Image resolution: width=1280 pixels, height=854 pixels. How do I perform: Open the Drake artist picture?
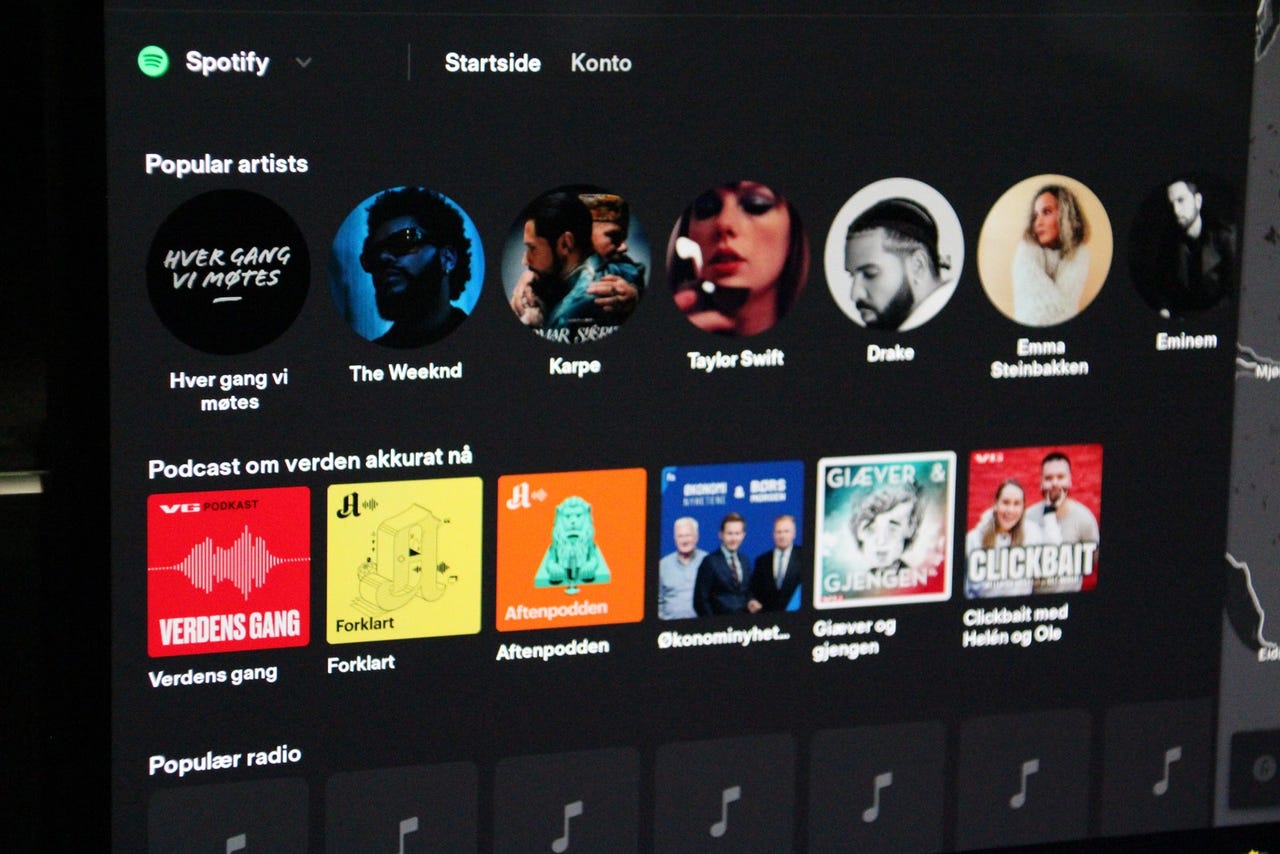tap(893, 254)
